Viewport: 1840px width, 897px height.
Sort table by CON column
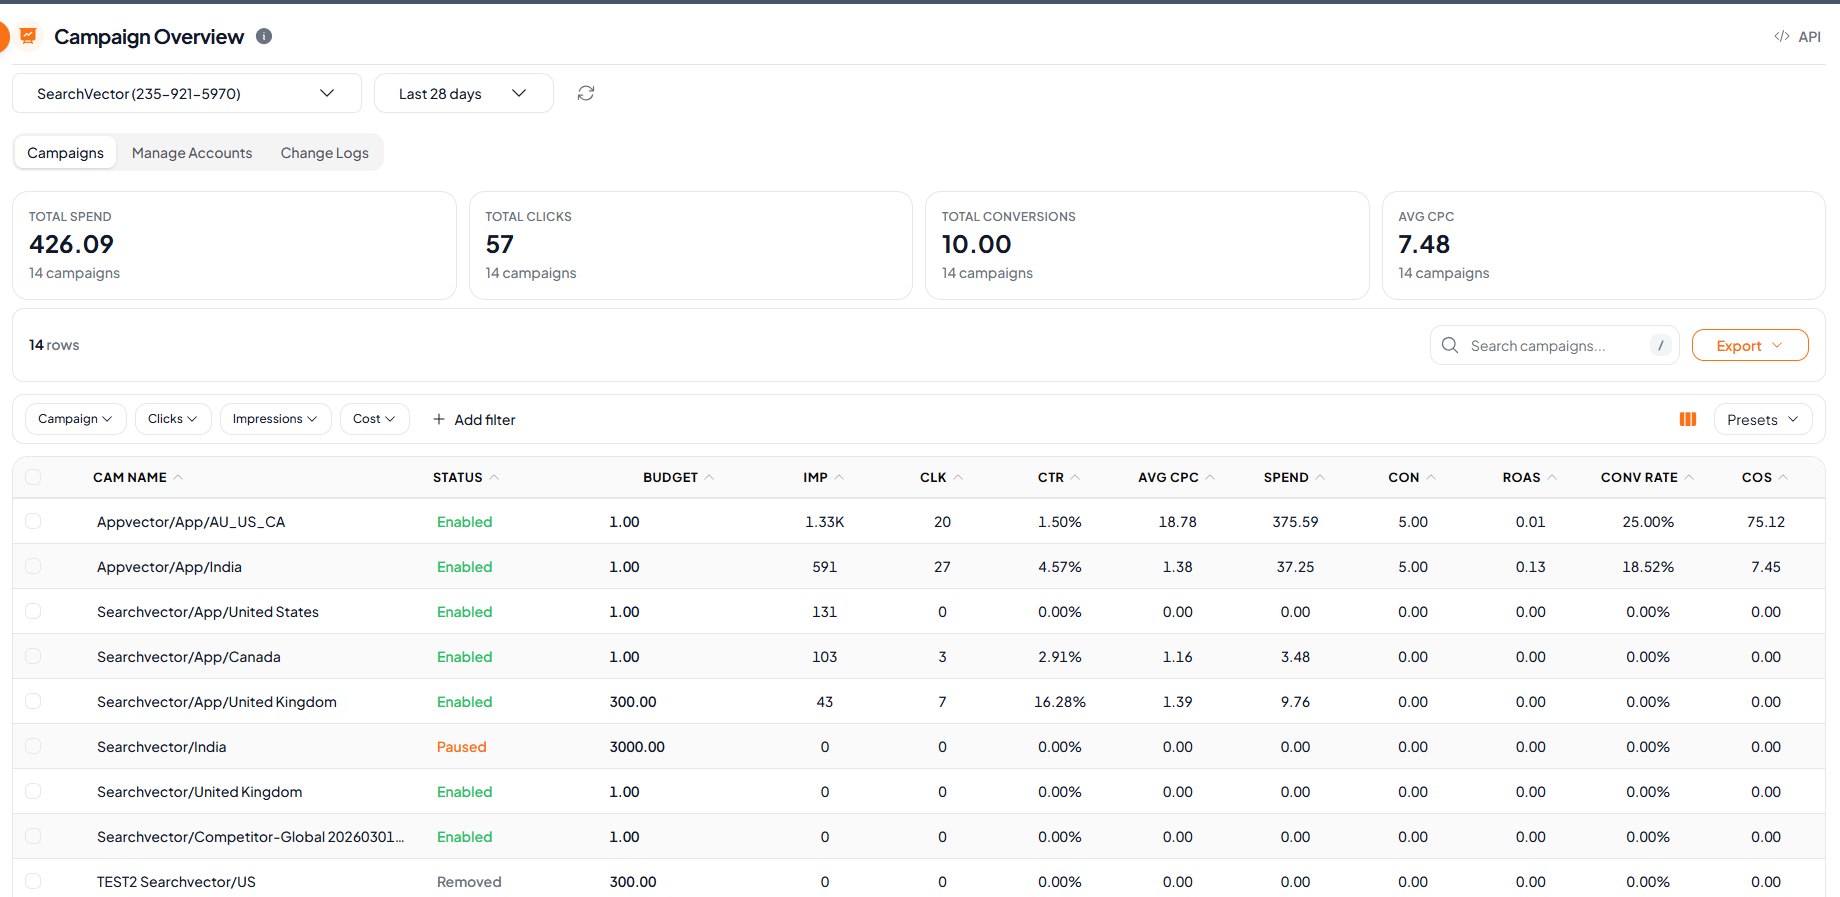pyautogui.click(x=1412, y=477)
